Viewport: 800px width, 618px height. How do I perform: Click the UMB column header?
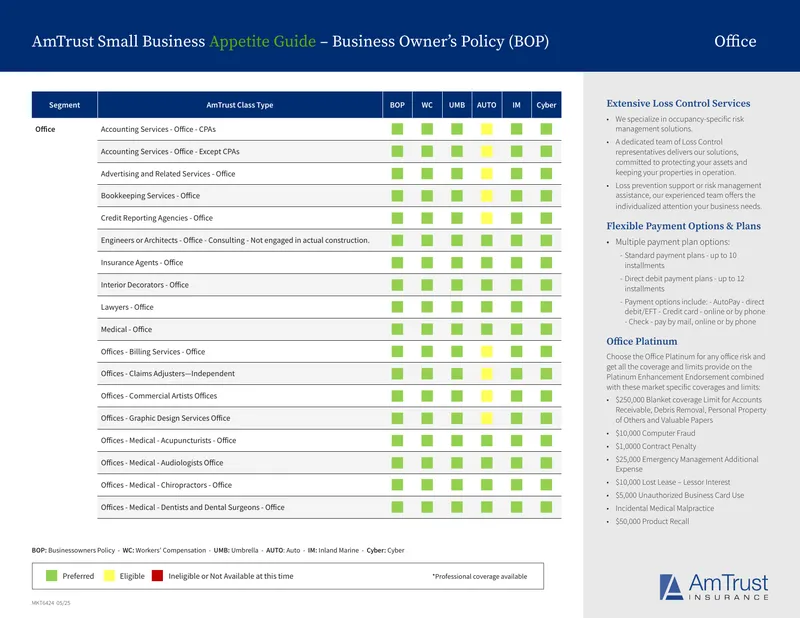(x=457, y=105)
